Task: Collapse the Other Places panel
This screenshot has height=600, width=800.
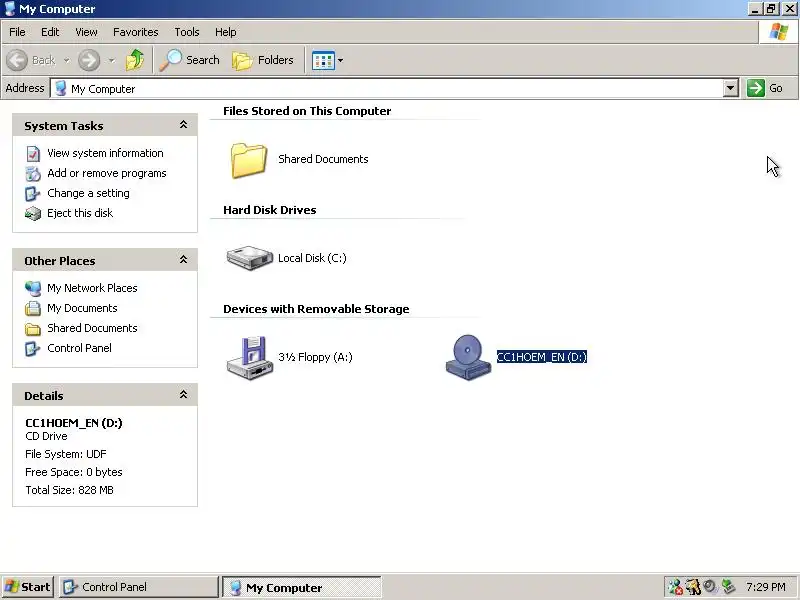Action: [x=183, y=260]
